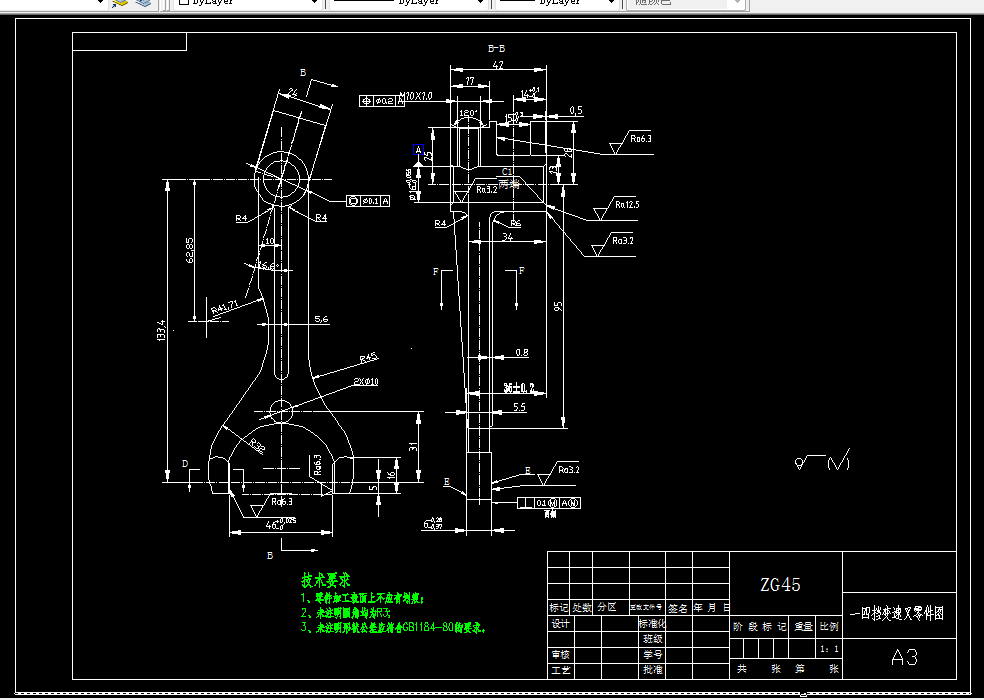
Task: Select the ZG45 material text in title block
Action: coord(779,581)
